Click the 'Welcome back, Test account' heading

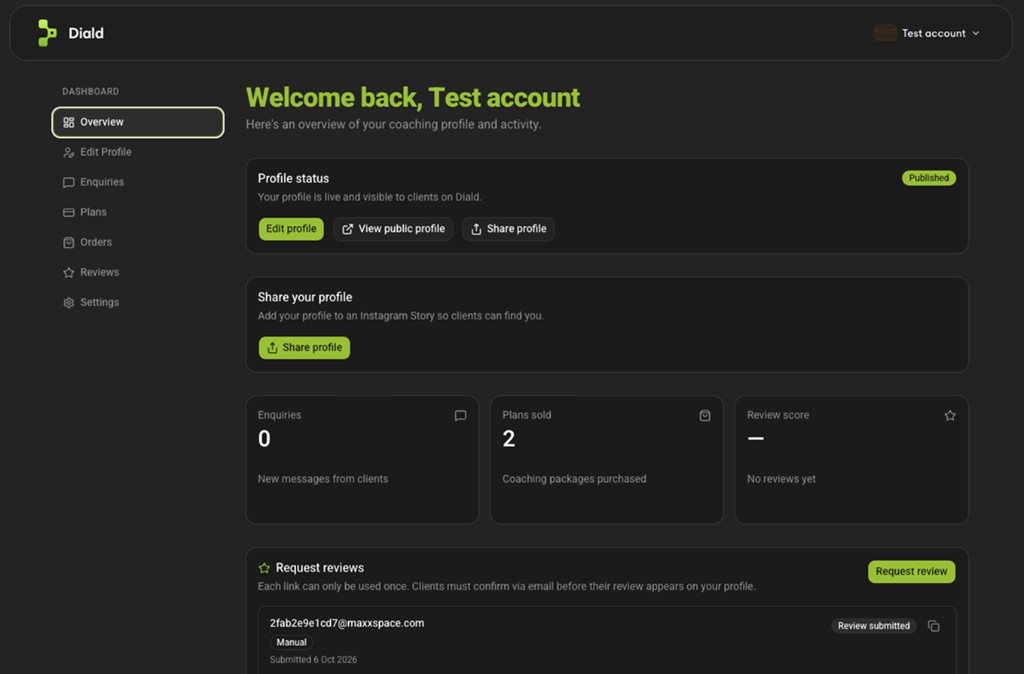coord(413,97)
